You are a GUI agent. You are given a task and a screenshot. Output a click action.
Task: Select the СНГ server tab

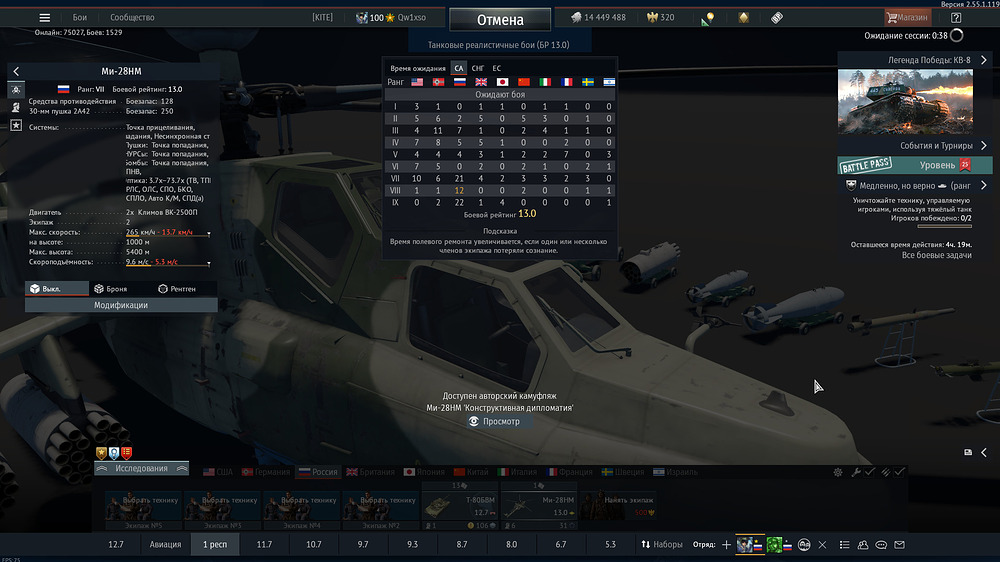[478, 68]
